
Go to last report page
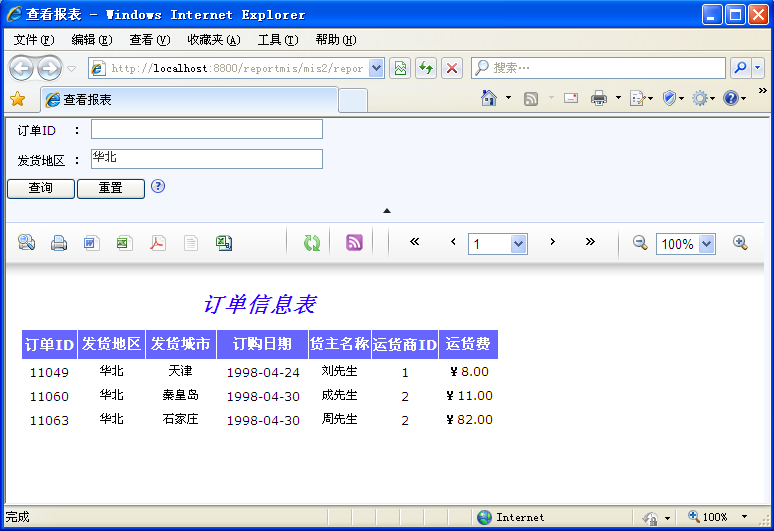pos(590,241)
